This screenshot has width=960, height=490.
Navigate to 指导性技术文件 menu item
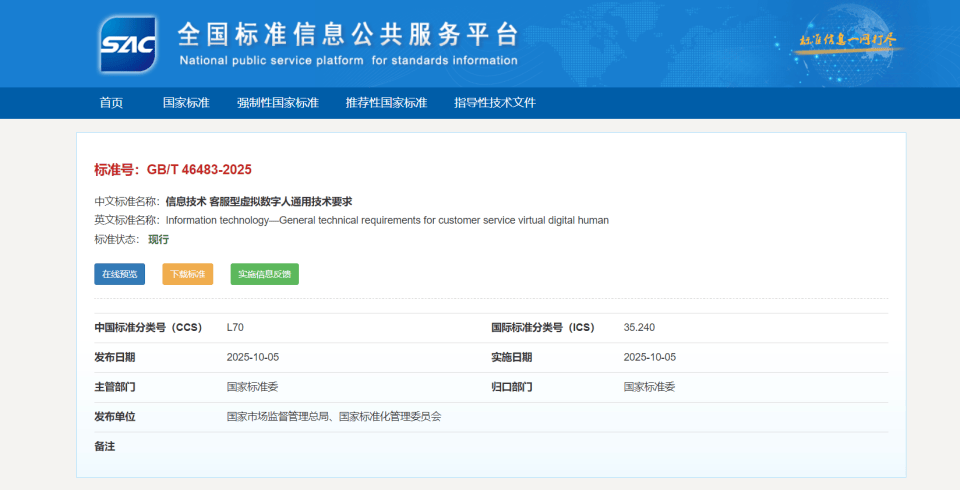click(x=495, y=103)
